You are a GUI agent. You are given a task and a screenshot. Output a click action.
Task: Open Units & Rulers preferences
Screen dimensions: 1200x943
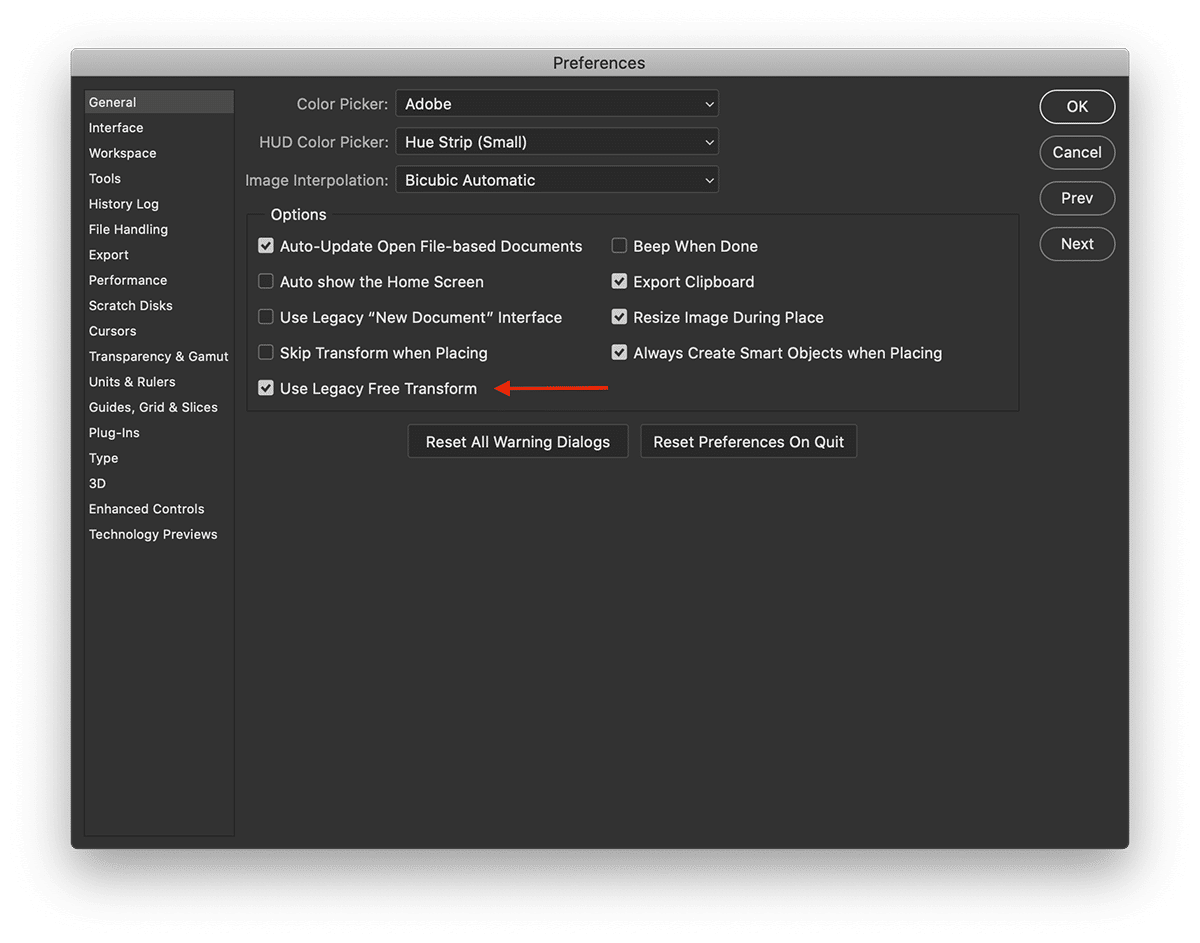160,382
